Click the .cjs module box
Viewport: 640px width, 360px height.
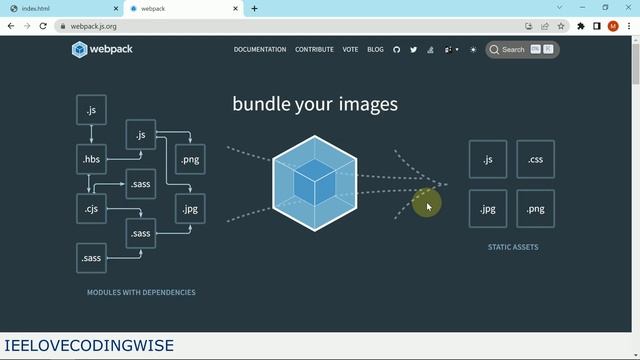91,209
